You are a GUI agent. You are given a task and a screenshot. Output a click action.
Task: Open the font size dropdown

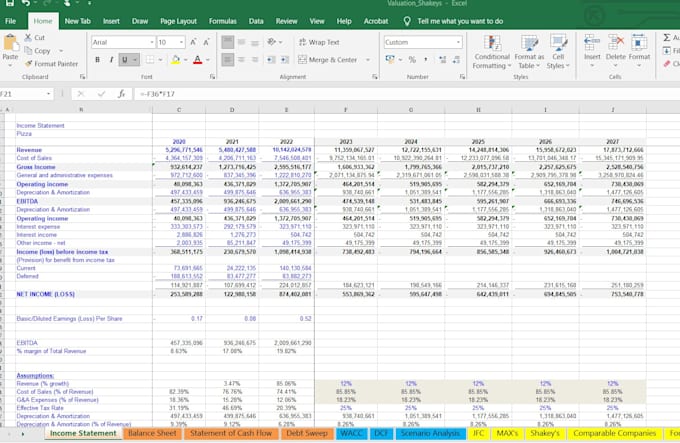(182, 42)
